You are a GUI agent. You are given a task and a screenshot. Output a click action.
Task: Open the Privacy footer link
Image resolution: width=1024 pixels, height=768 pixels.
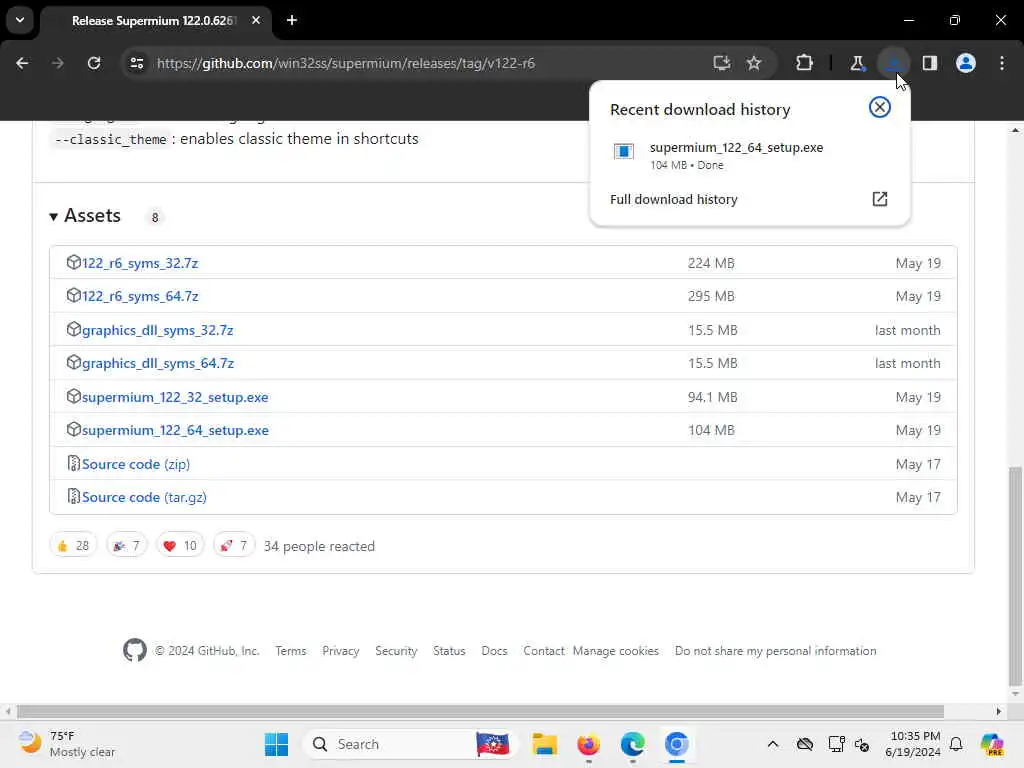tap(340, 651)
